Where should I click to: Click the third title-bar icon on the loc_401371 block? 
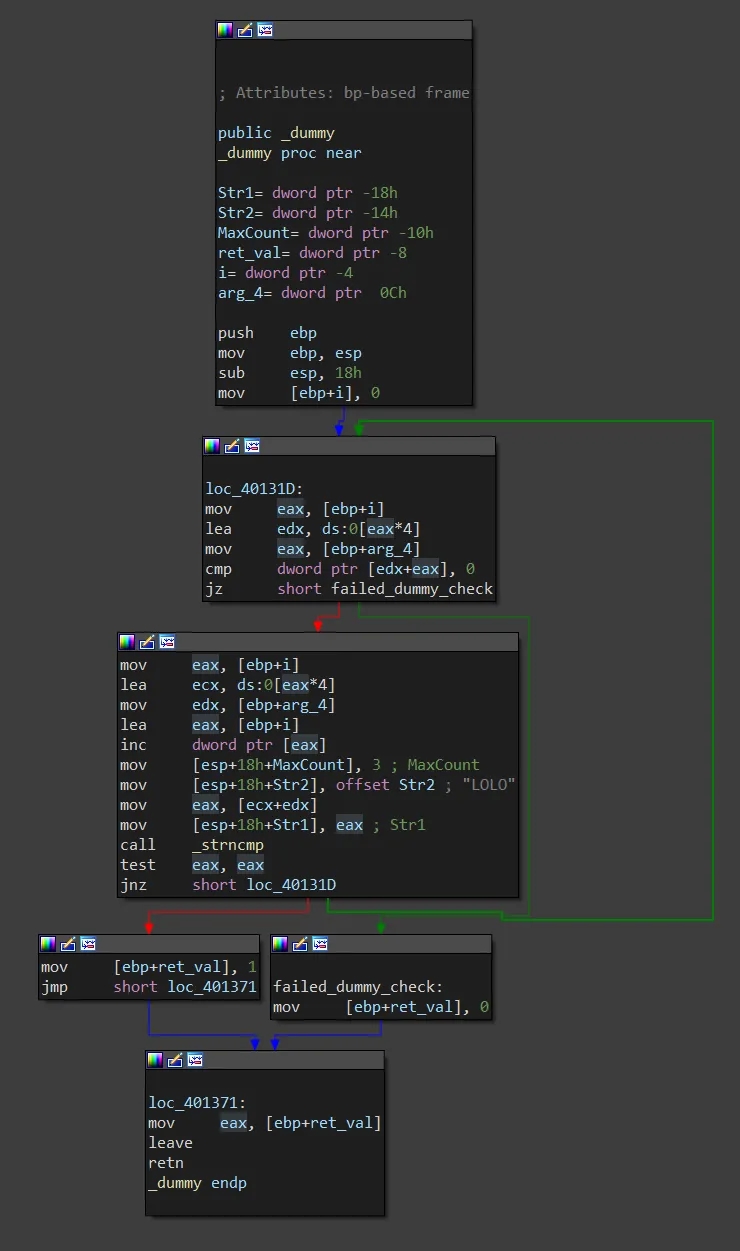click(x=195, y=1060)
